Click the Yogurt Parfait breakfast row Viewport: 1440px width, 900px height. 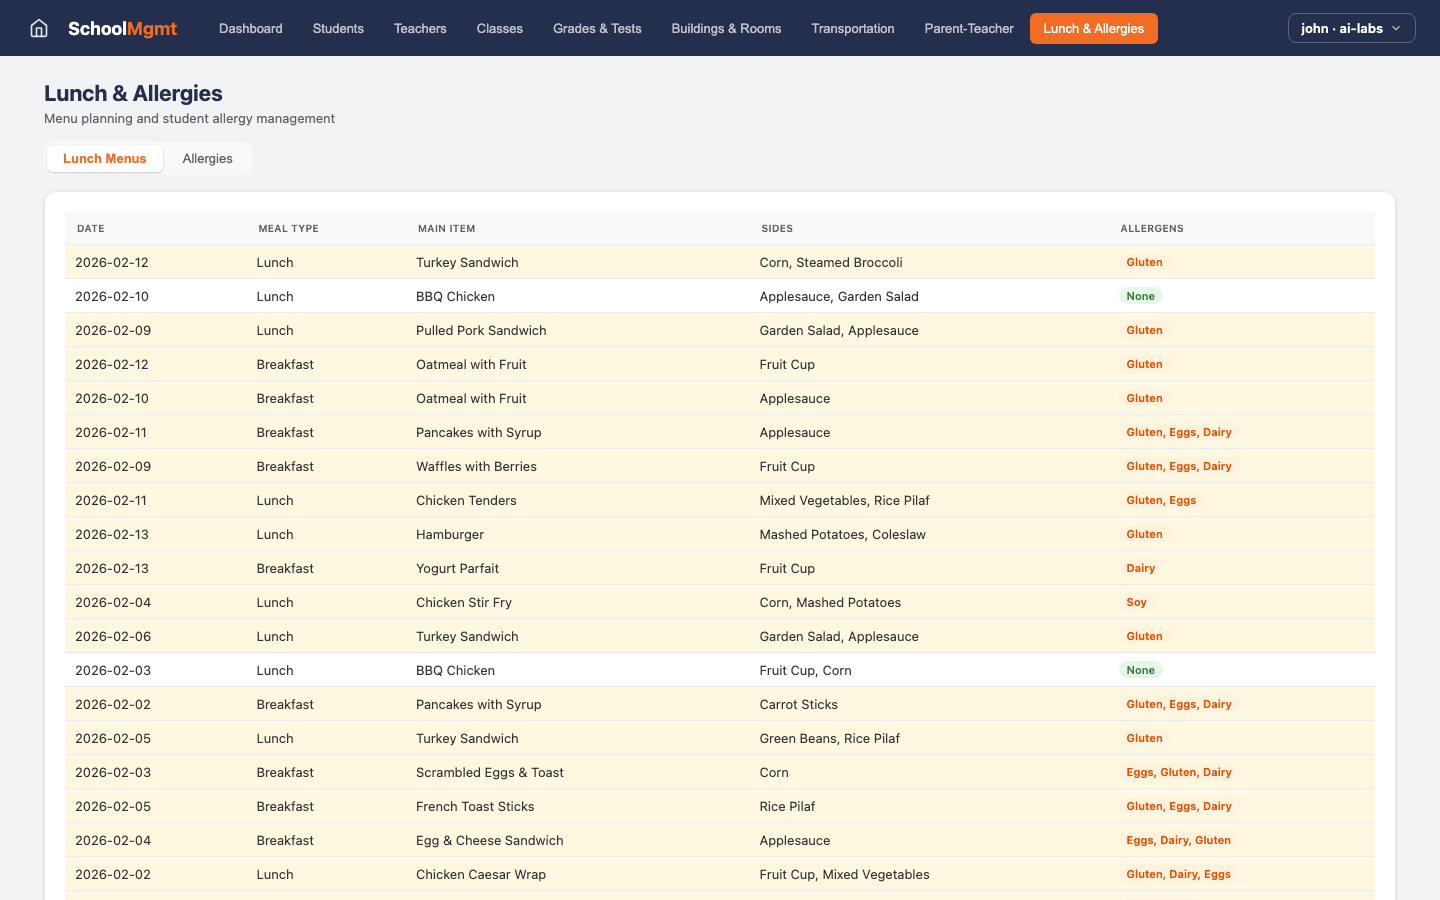[x=457, y=568]
